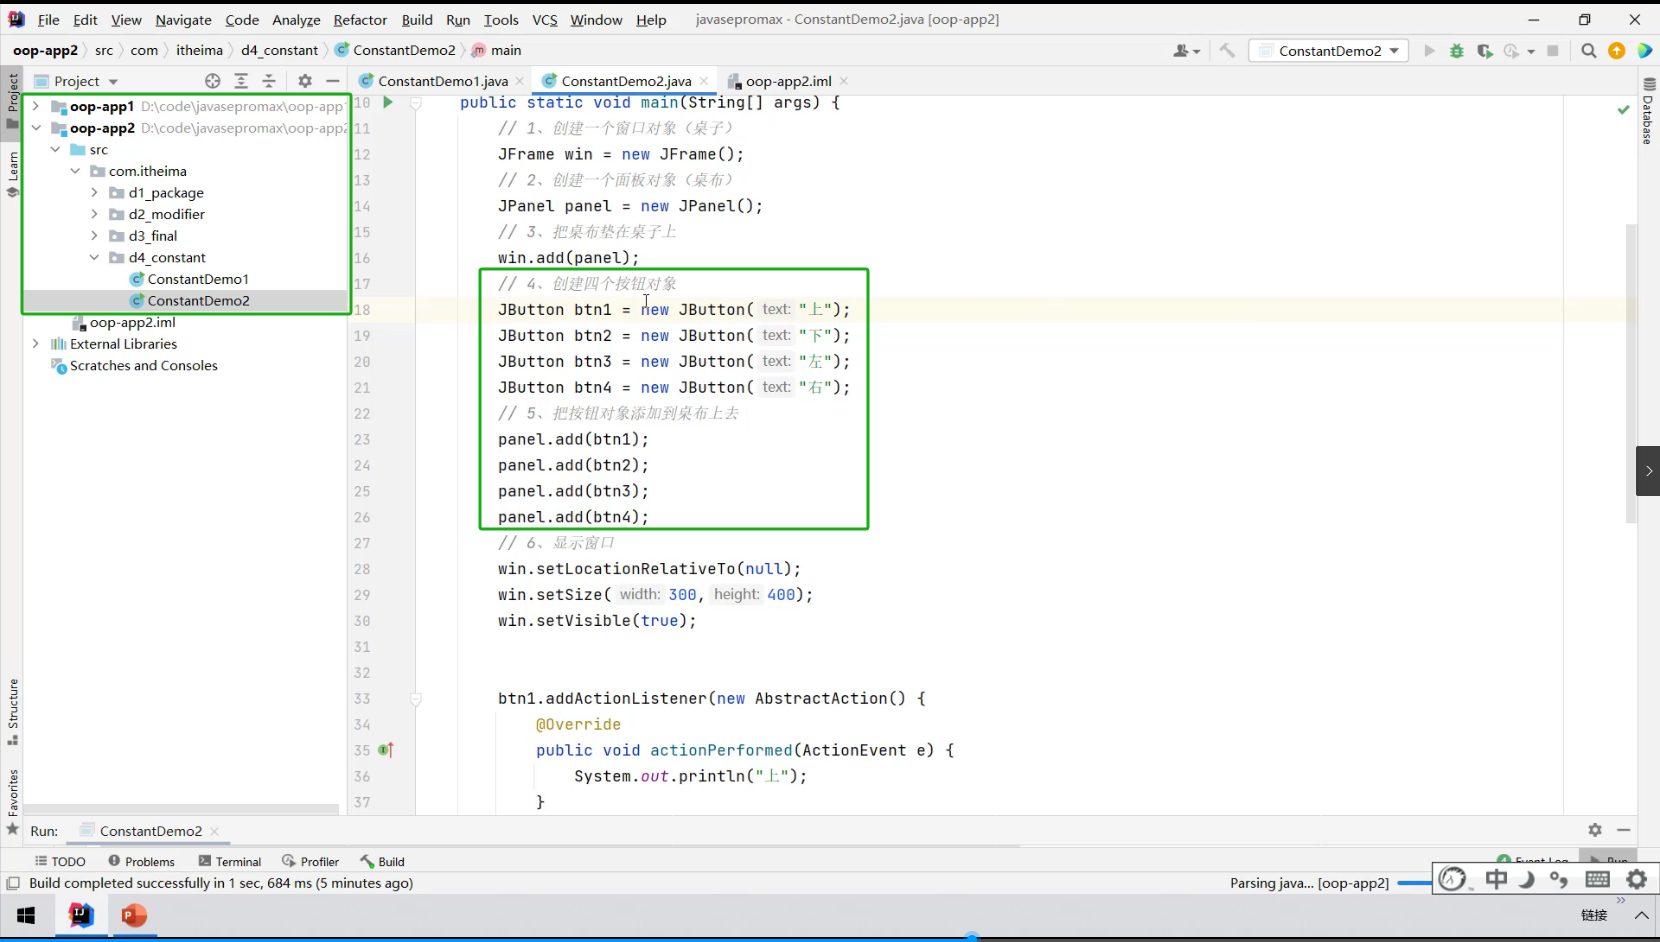Open the IME settings gear icon
Screen dimensions: 1660x942
tap(1637, 879)
